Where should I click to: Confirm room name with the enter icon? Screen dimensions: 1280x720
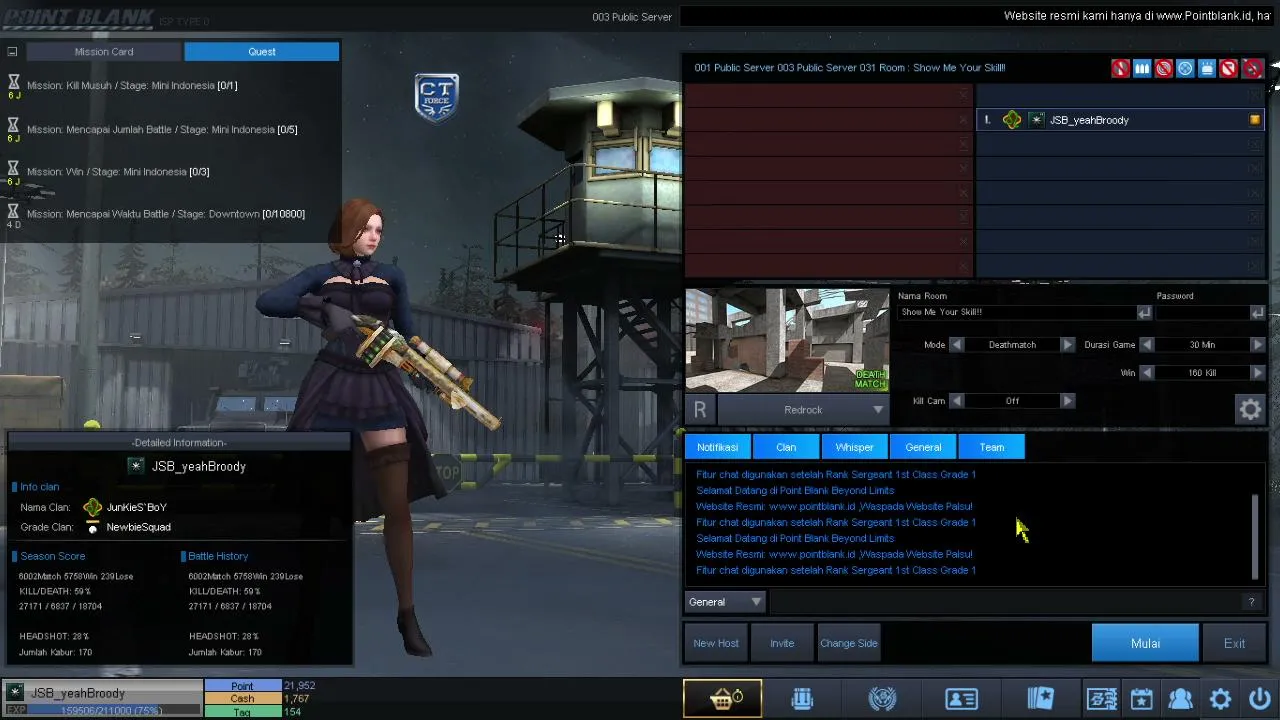coord(1144,313)
